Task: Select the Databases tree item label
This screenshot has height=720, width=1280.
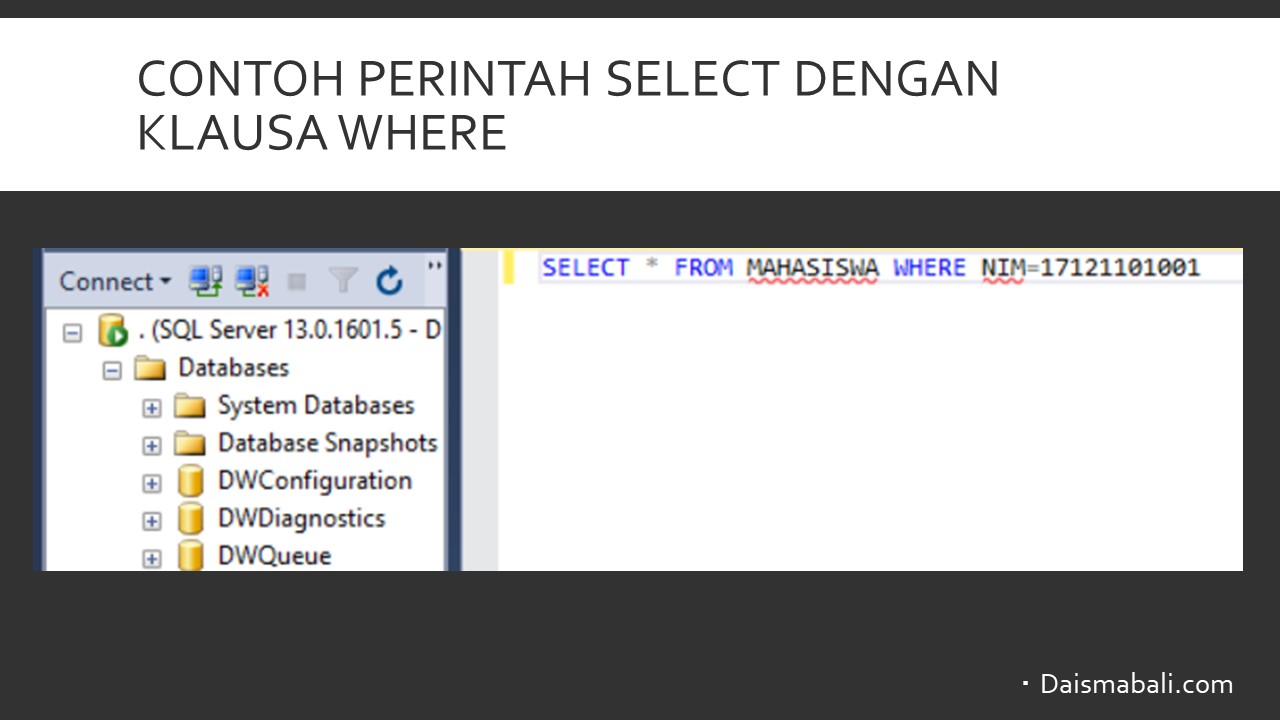Action: coord(233,368)
